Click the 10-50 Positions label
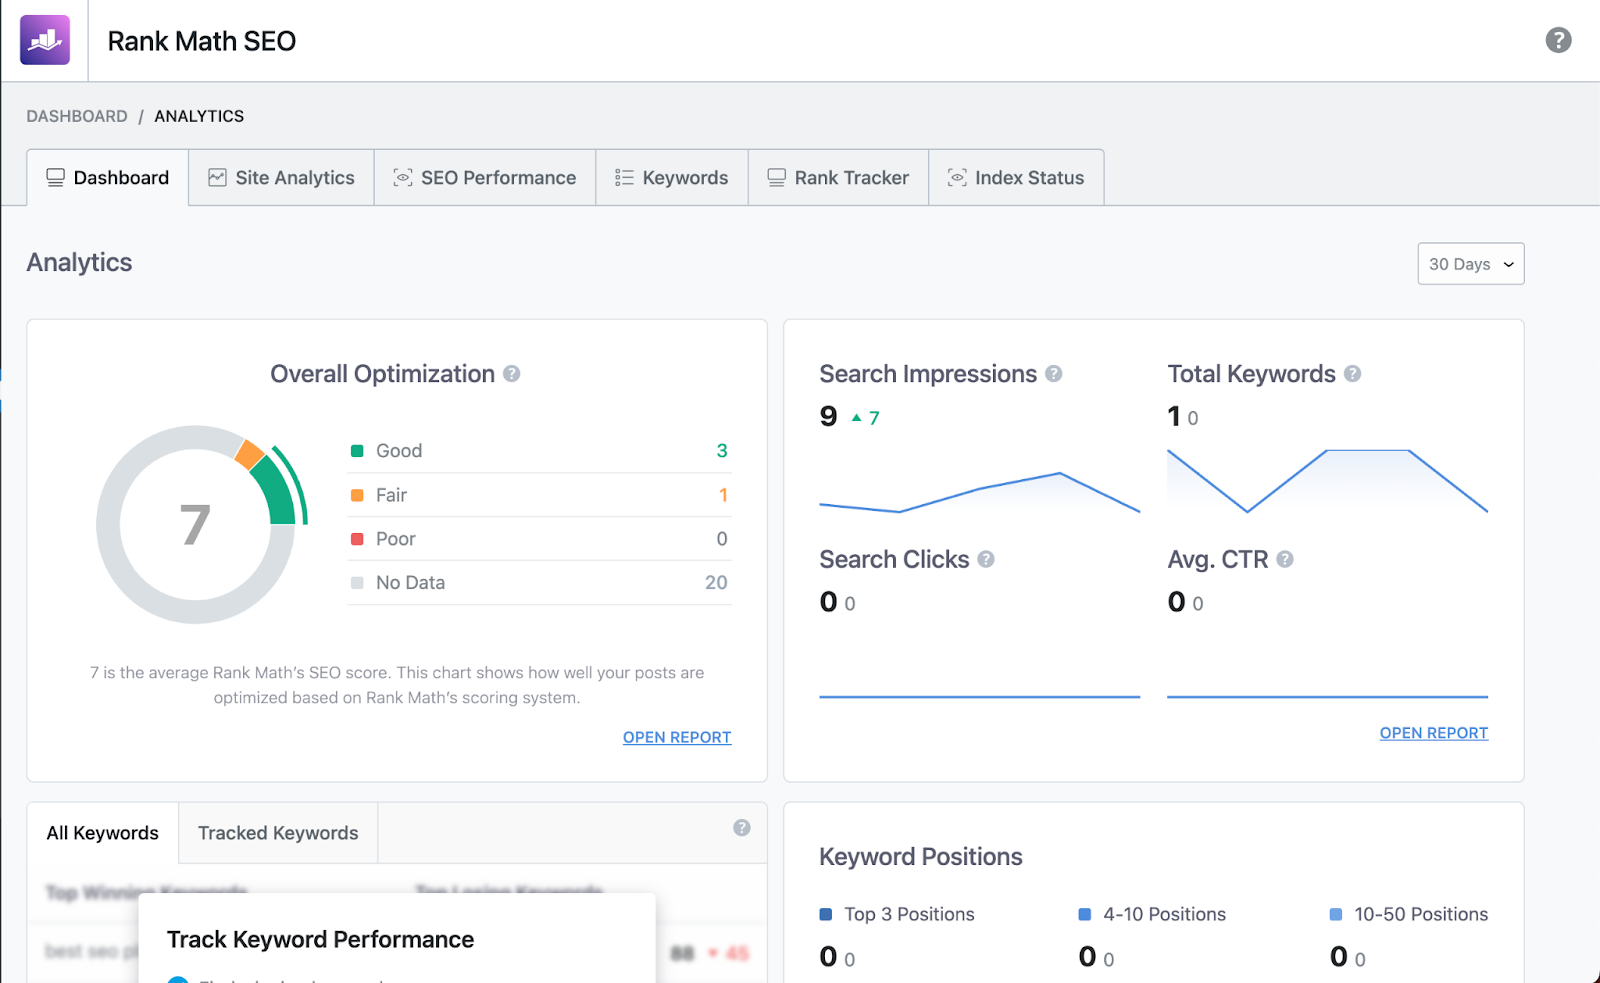The image size is (1600, 983). [x=1421, y=914]
